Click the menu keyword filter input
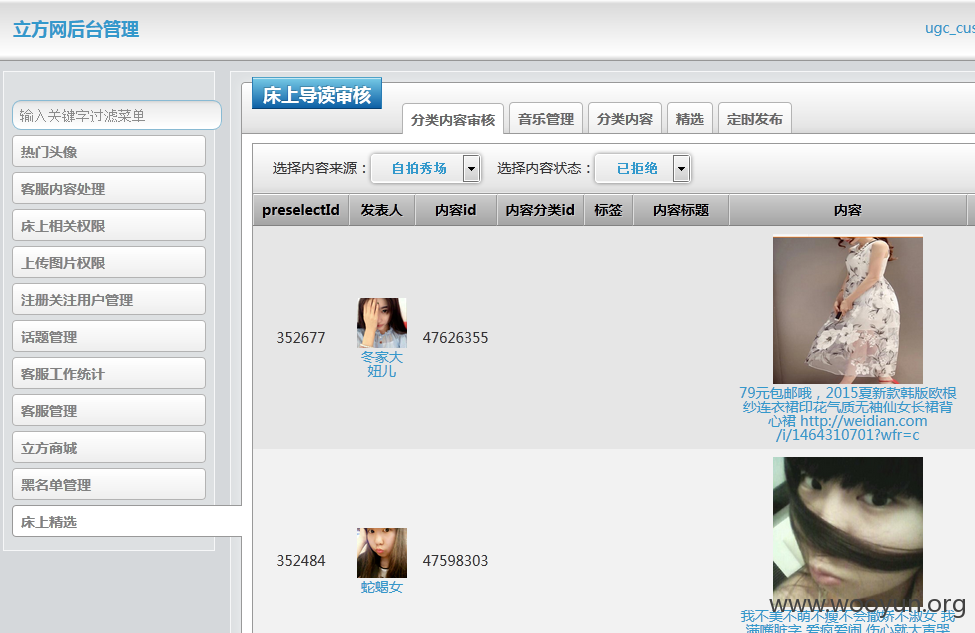975x633 pixels. click(x=117, y=116)
